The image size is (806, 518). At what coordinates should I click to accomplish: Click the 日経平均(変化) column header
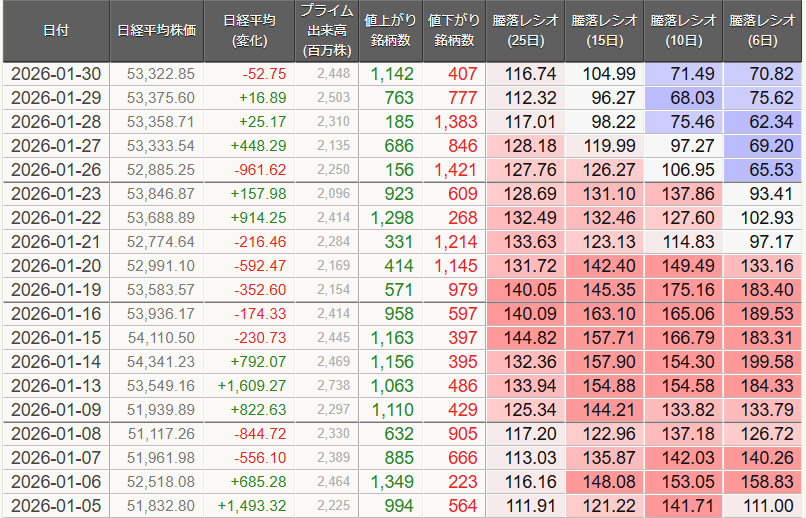point(250,31)
